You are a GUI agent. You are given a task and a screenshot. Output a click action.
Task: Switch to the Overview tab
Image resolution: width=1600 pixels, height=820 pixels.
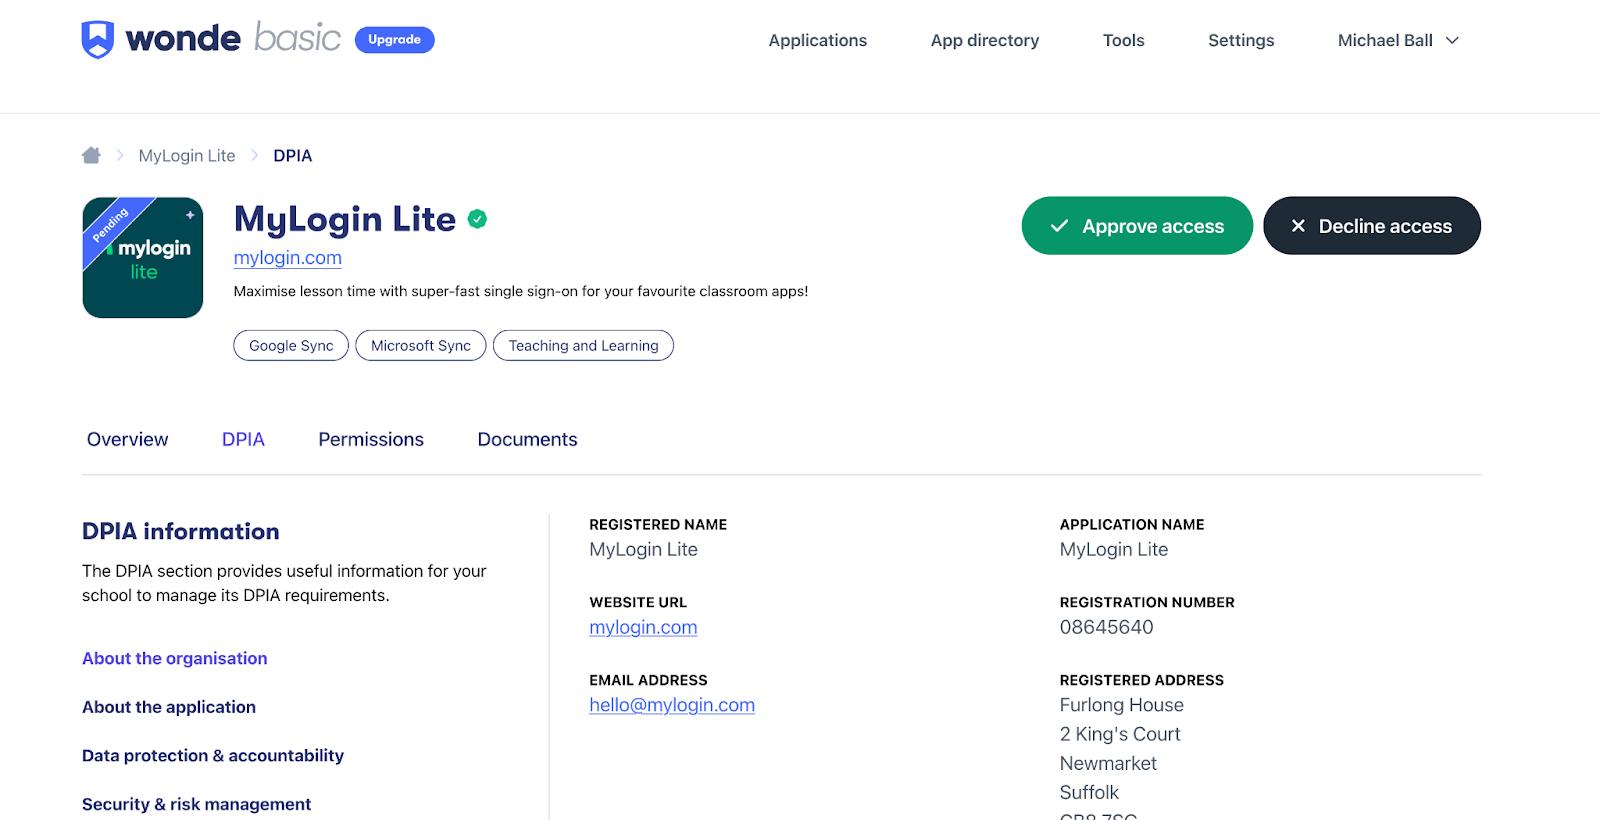pos(127,439)
